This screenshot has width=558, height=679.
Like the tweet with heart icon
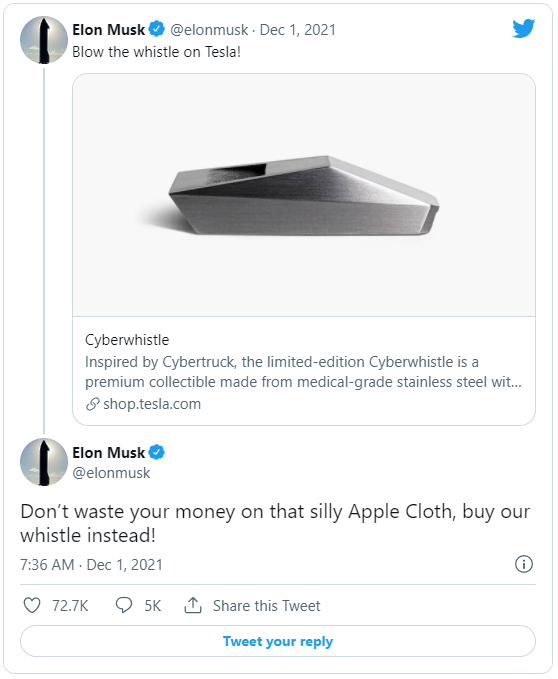[32, 605]
